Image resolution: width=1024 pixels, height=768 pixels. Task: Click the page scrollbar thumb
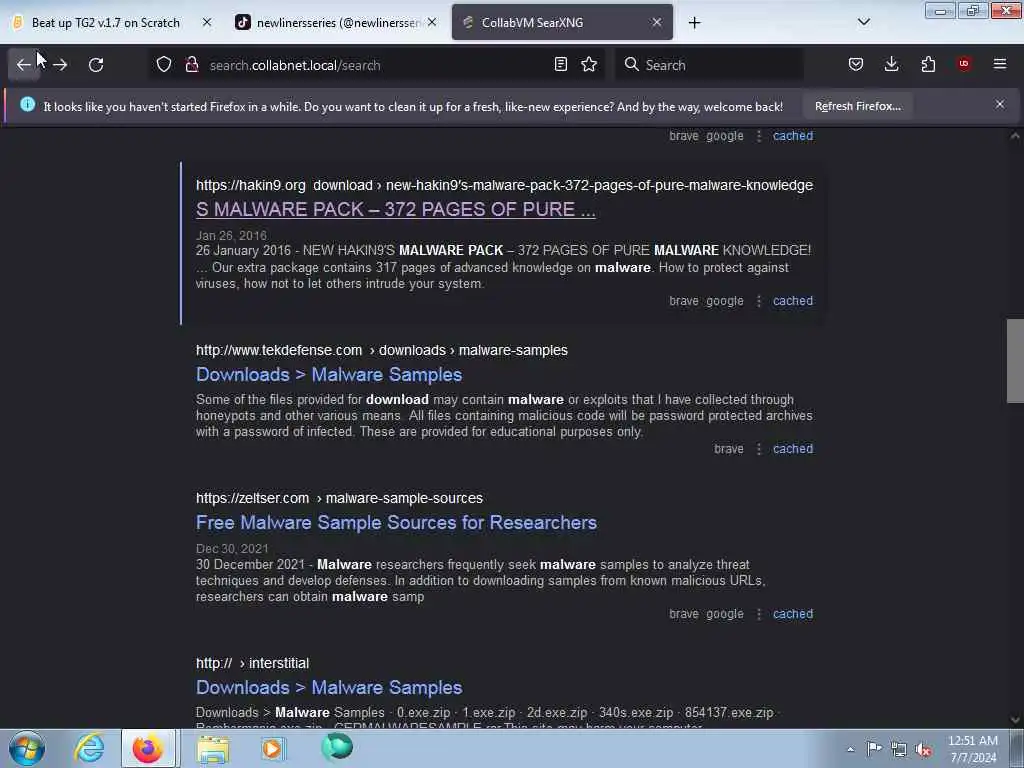[1015, 361]
